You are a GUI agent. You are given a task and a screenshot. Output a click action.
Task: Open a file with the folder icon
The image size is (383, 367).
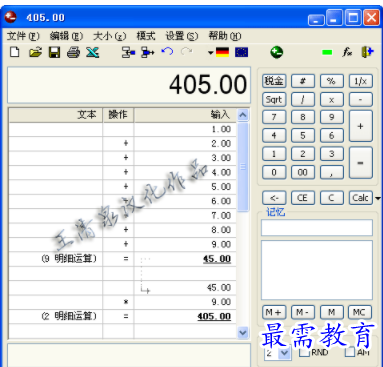click(x=35, y=52)
